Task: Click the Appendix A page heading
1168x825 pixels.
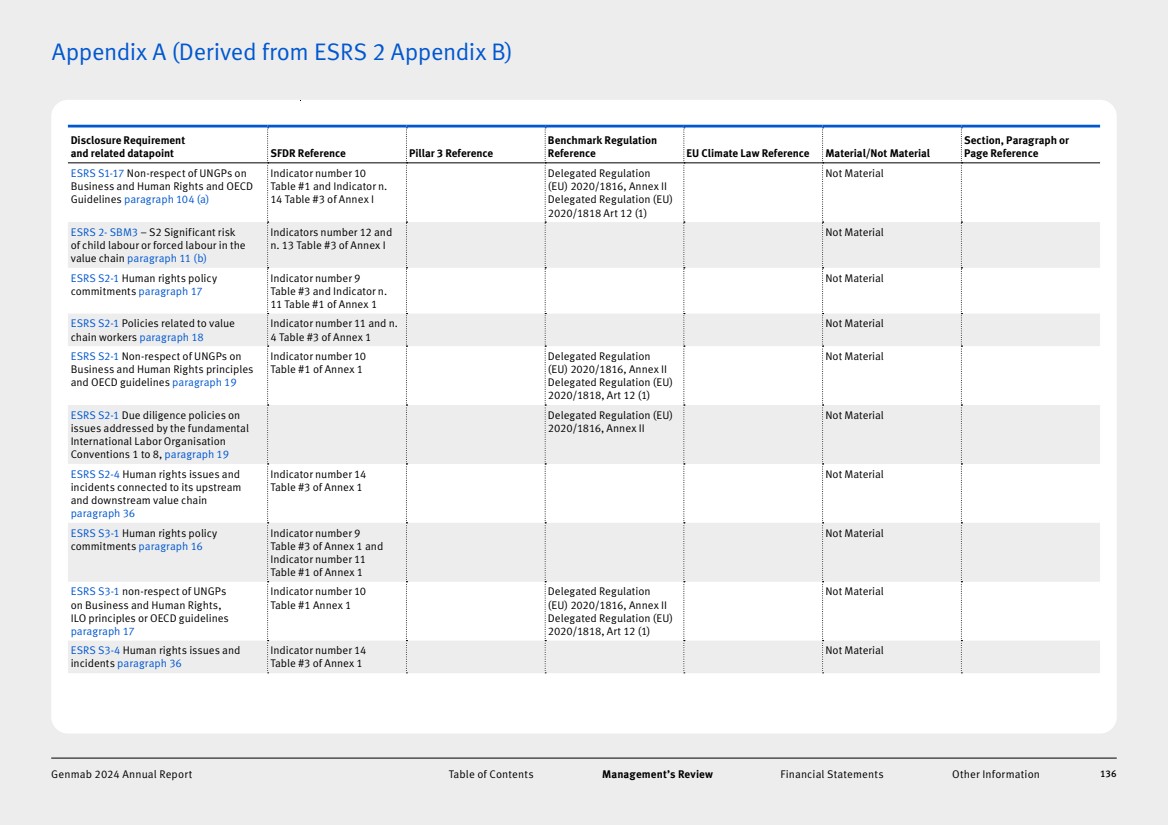Action: (x=281, y=52)
